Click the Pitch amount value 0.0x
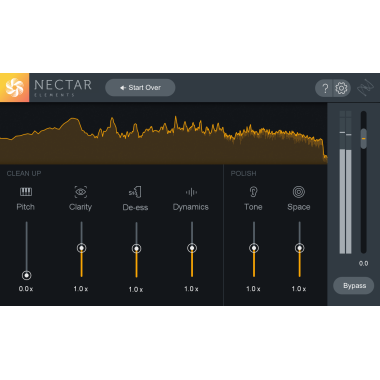Viewport: 380px width, 380px height. click(26, 289)
